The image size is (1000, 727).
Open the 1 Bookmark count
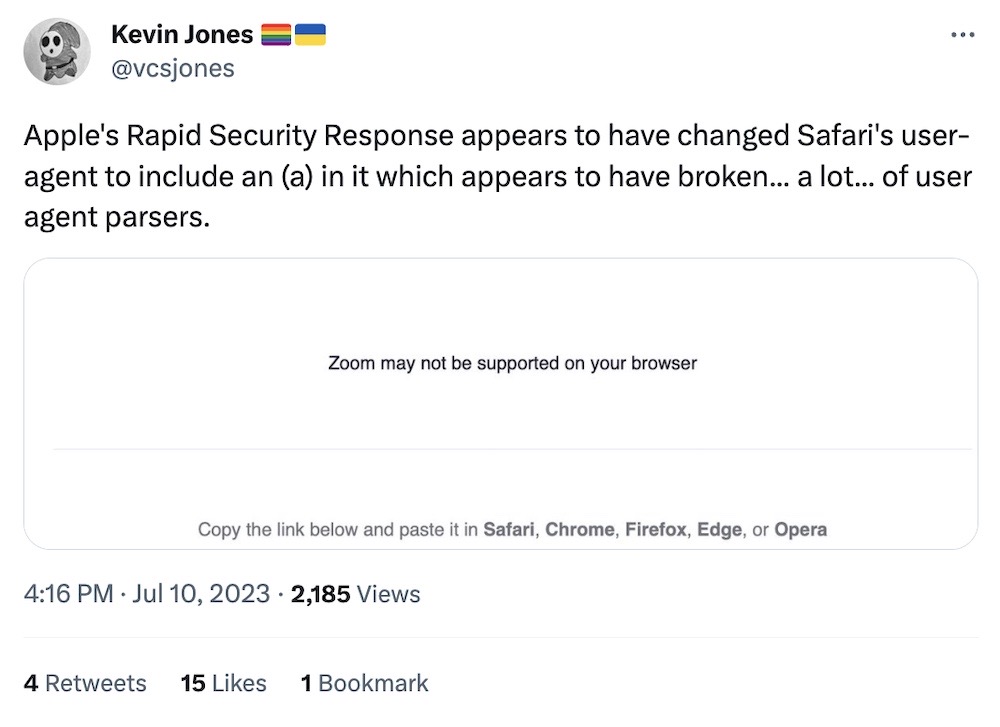point(364,683)
